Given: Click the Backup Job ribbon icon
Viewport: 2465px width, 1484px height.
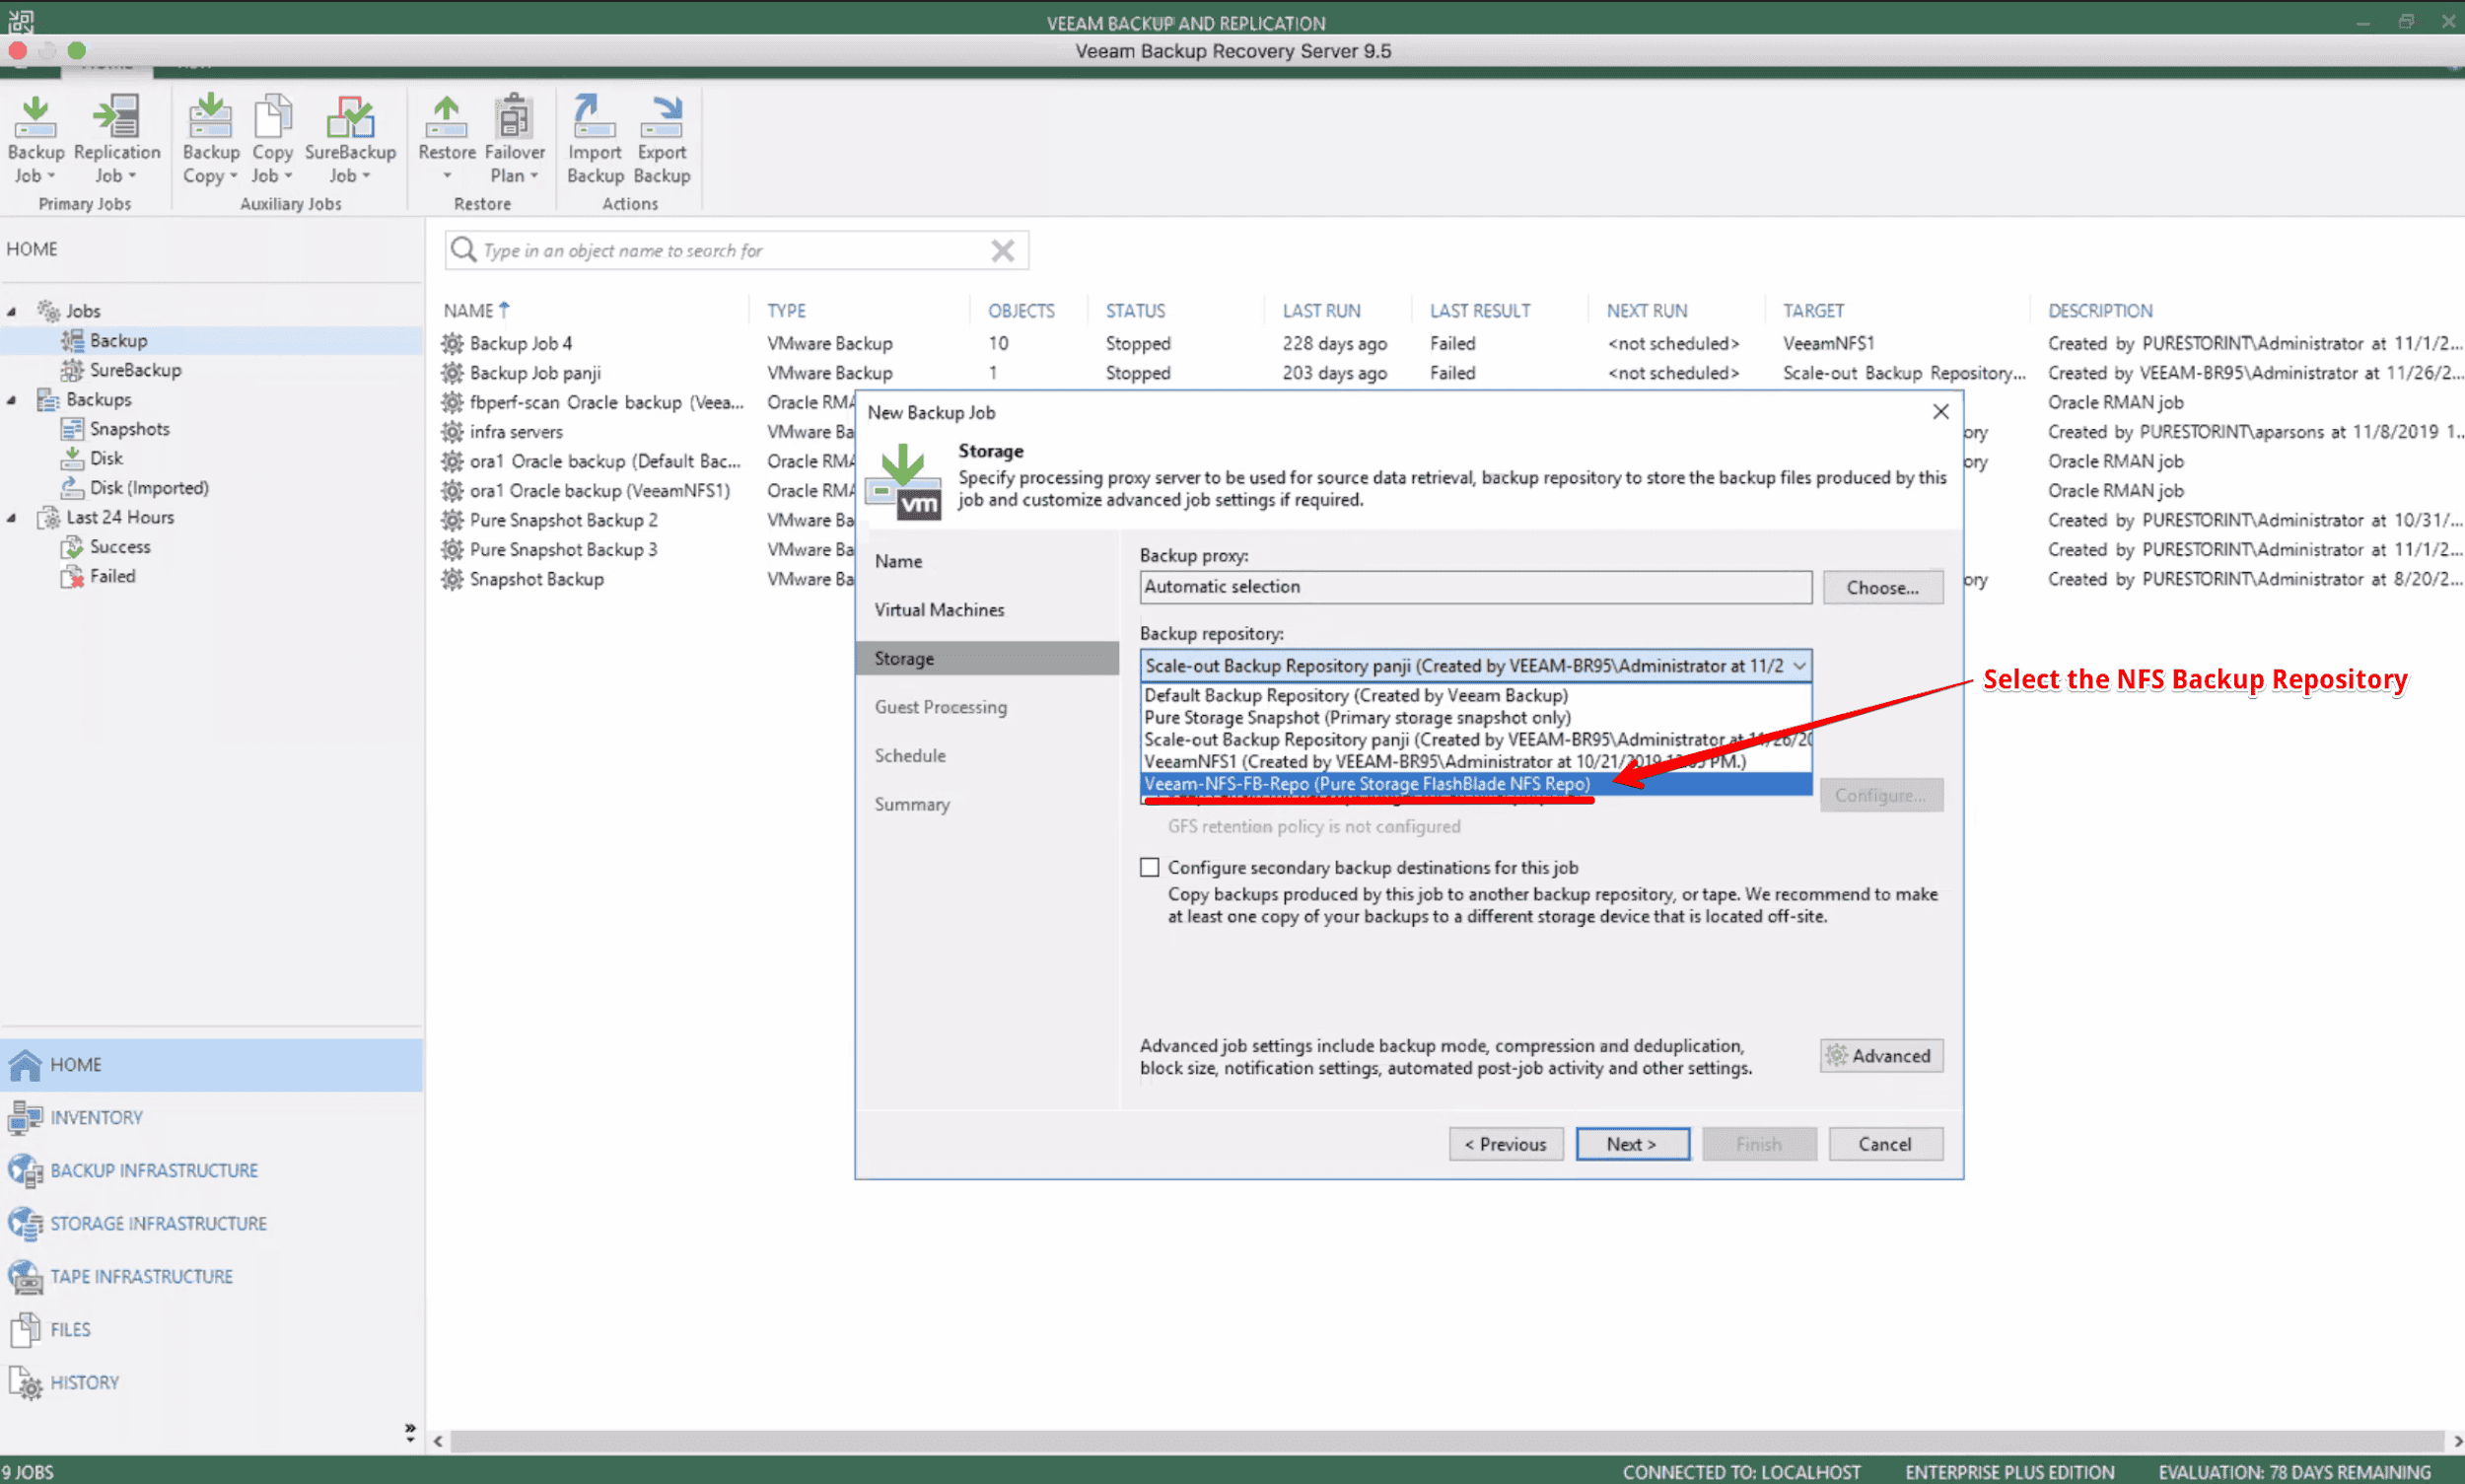Looking at the screenshot, I should click(35, 118).
